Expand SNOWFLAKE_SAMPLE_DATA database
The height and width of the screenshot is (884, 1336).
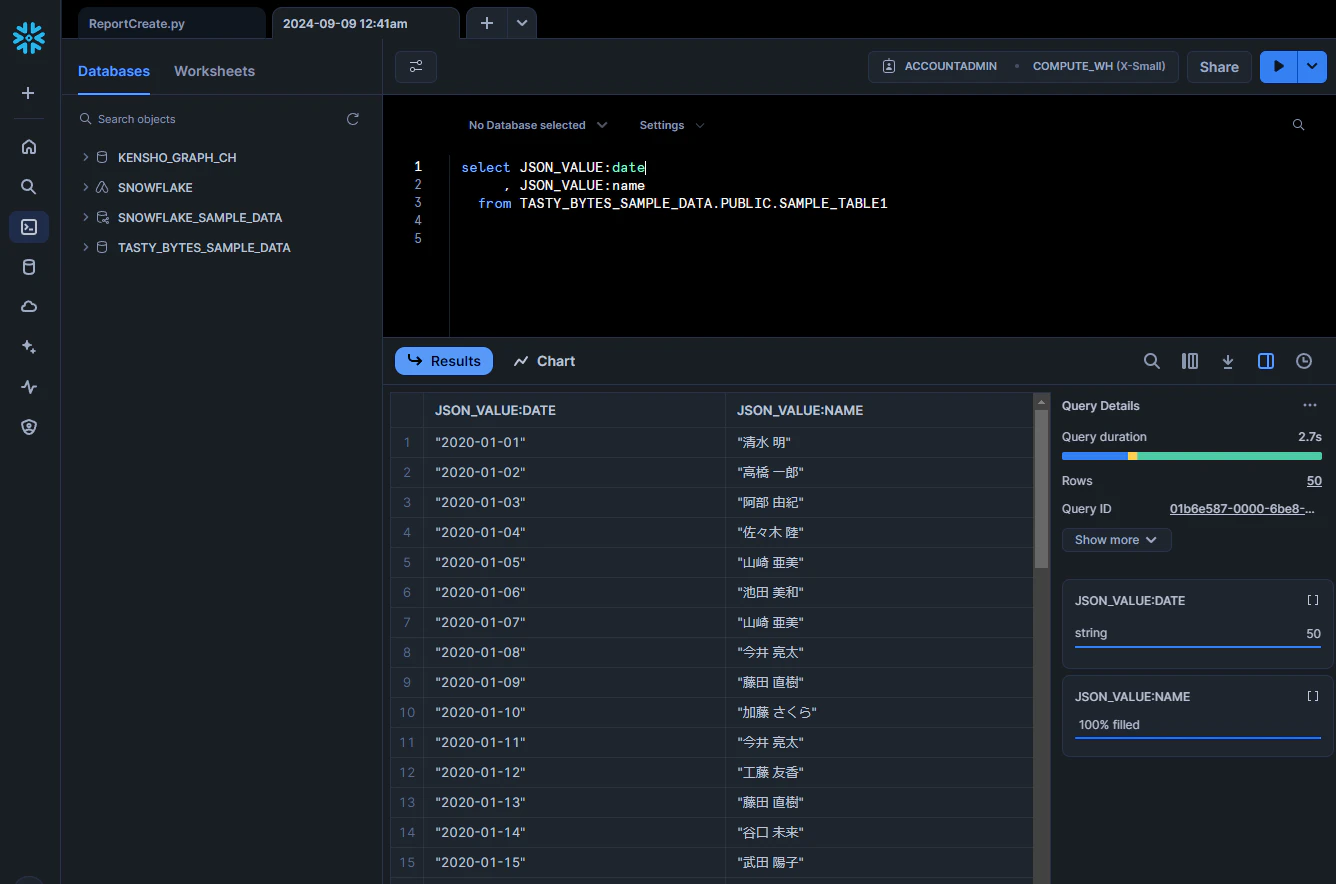click(x=86, y=218)
